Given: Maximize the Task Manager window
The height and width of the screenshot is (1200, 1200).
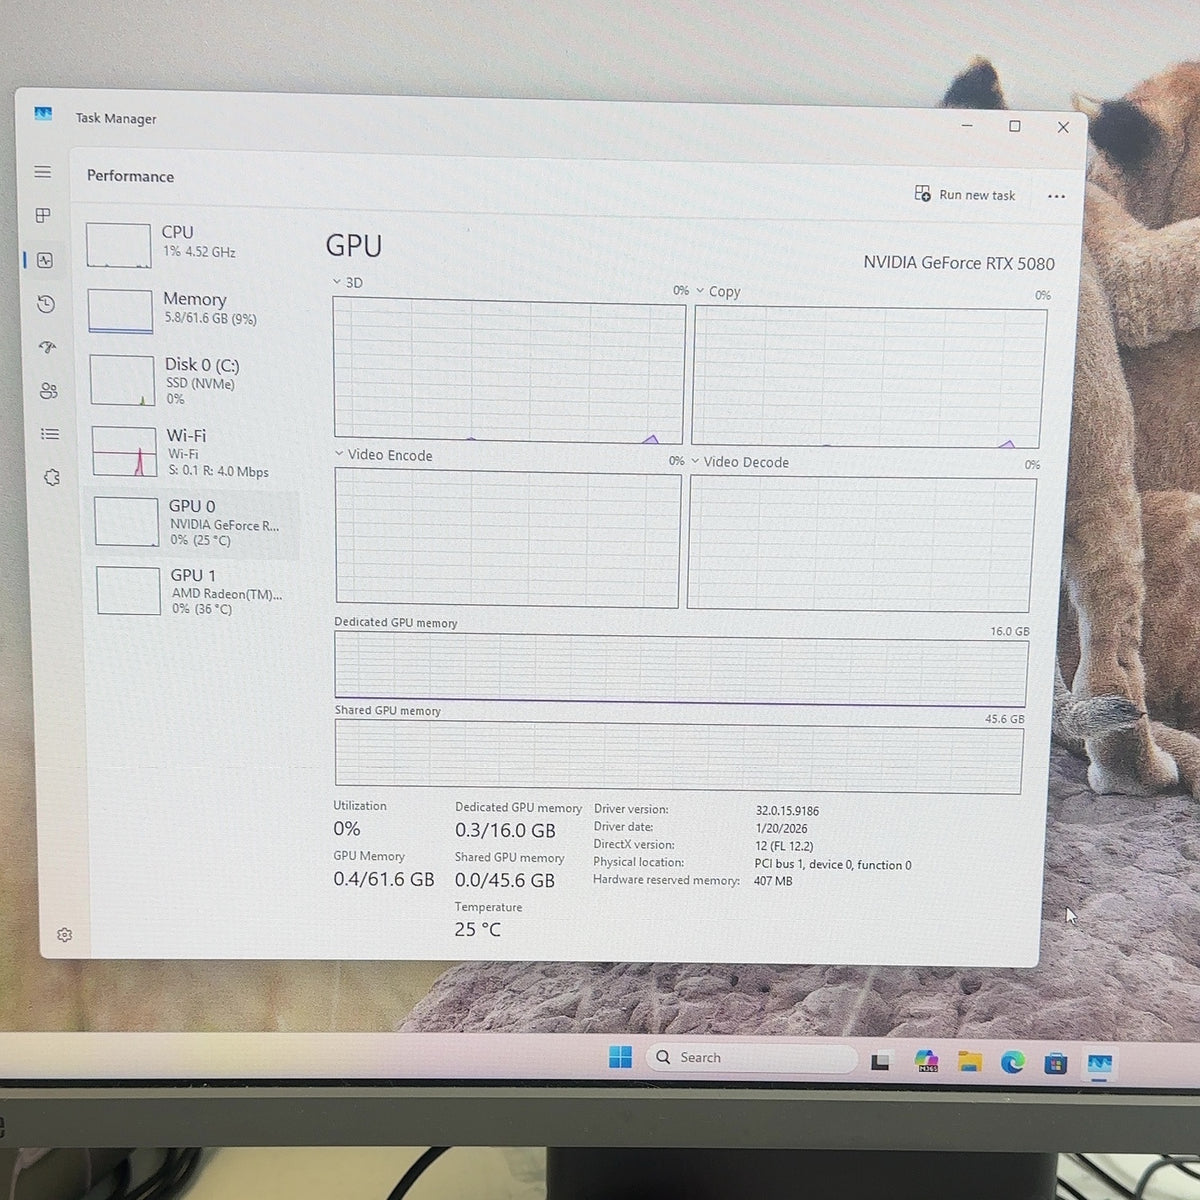Looking at the screenshot, I should [1015, 126].
